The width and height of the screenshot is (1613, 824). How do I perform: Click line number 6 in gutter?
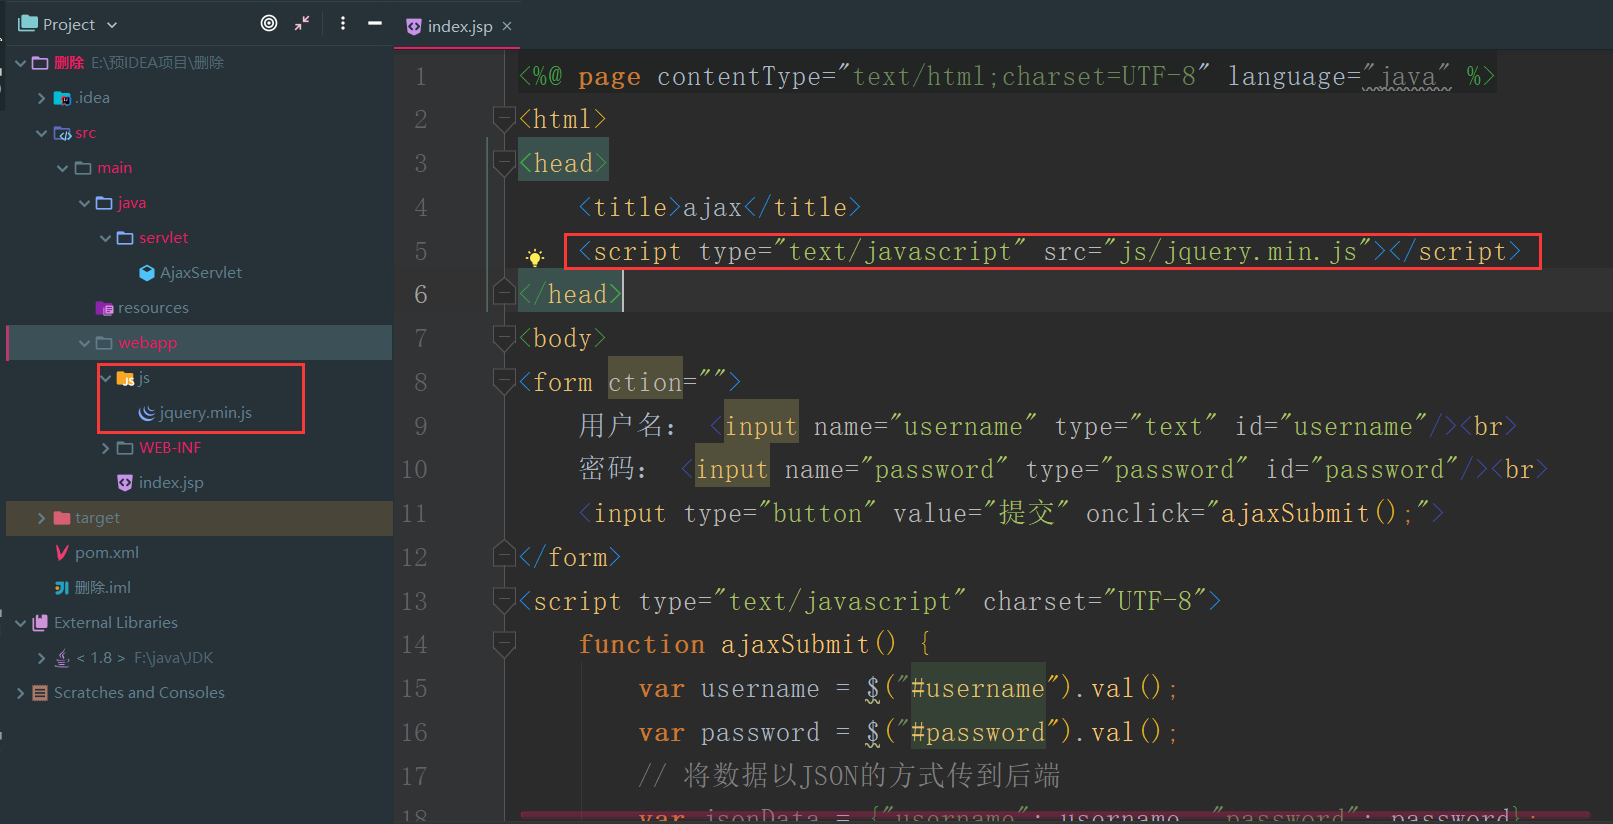421,294
